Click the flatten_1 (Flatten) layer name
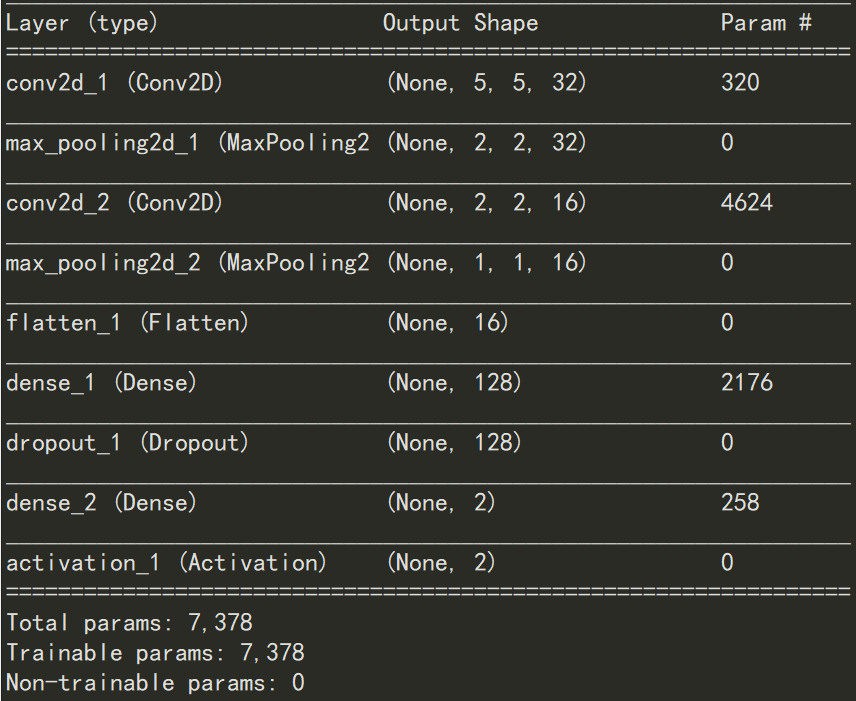This screenshot has width=856, height=701. [127, 323]
